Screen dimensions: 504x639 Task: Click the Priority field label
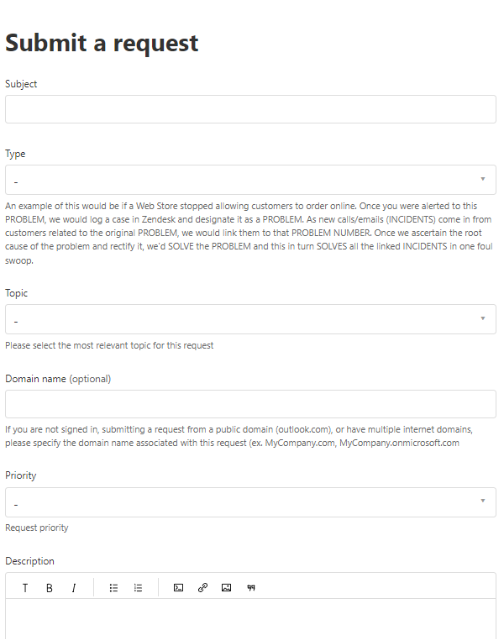[21, 476]
